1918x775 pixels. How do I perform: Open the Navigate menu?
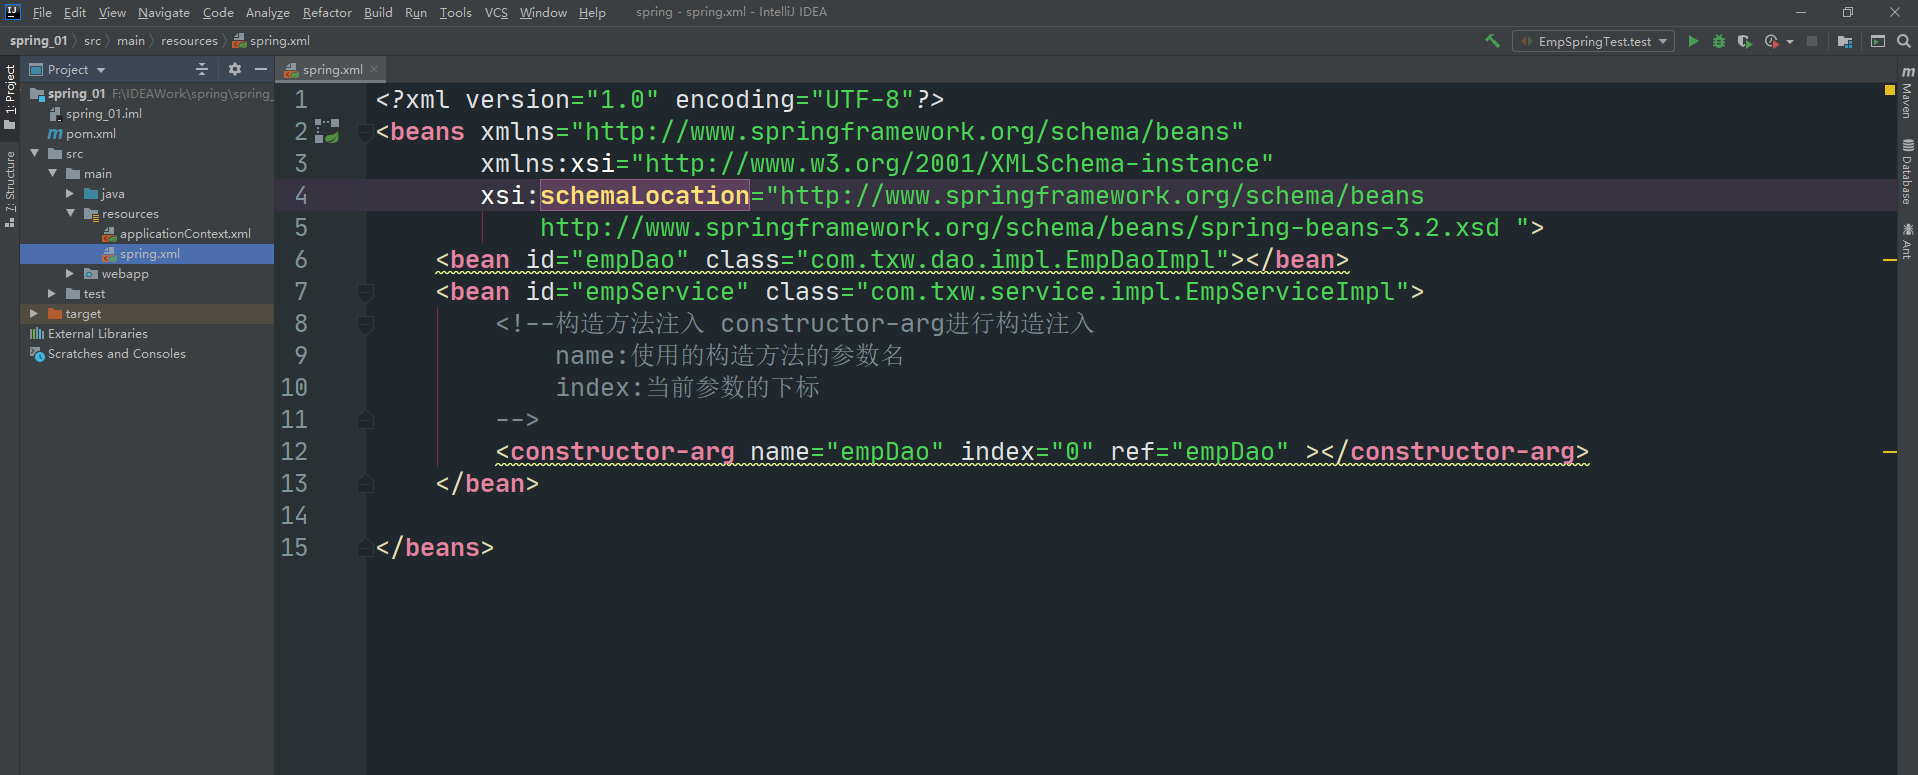point(164,12)
